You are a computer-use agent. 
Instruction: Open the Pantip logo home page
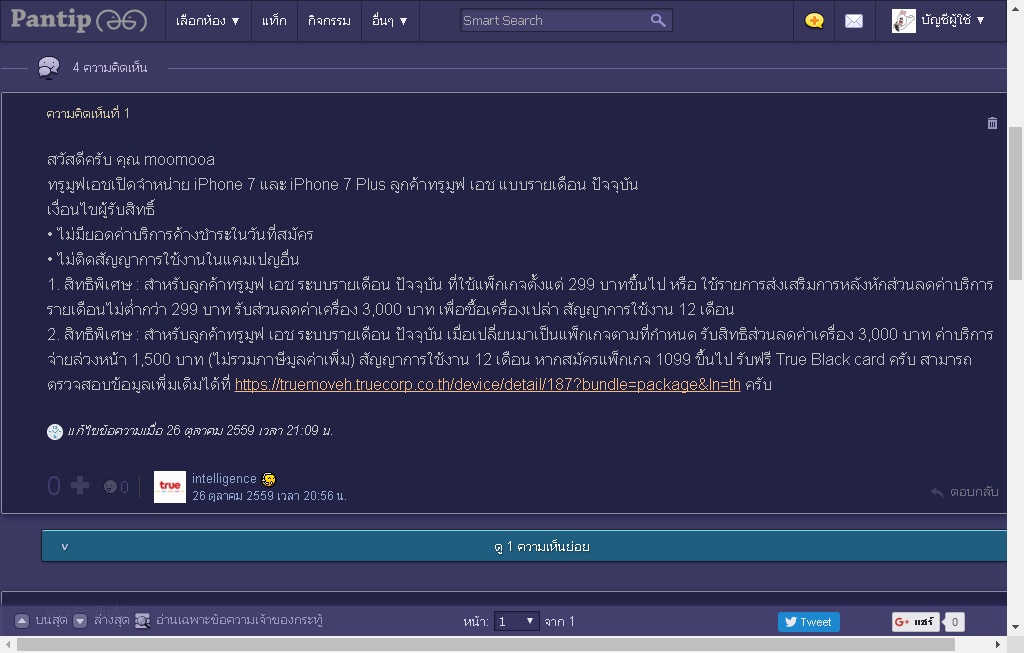point(78,20)
